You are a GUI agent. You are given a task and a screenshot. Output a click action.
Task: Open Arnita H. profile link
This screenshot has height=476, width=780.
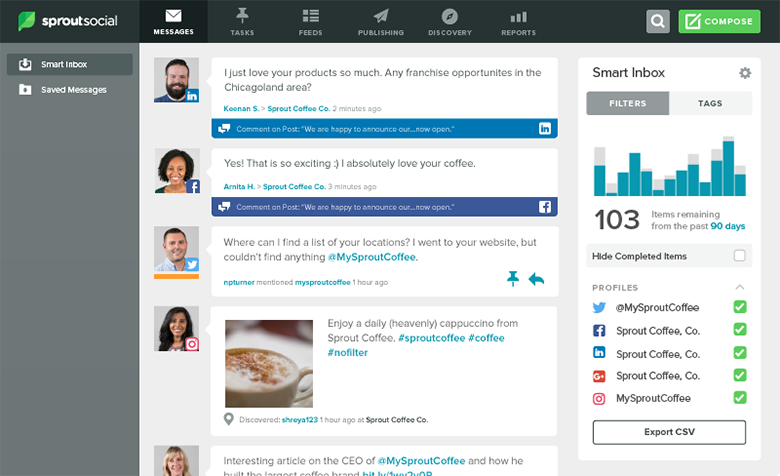coord(239,187)
